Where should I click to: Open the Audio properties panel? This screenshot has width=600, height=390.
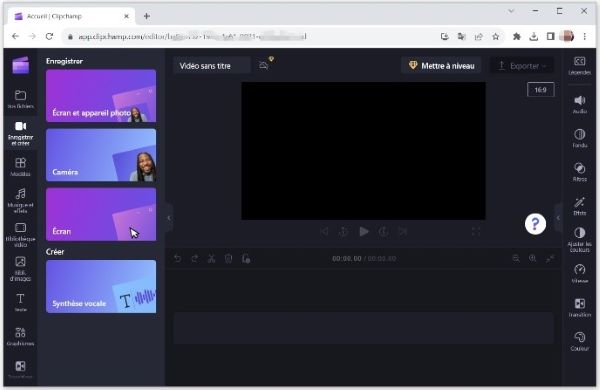[579, 104]
